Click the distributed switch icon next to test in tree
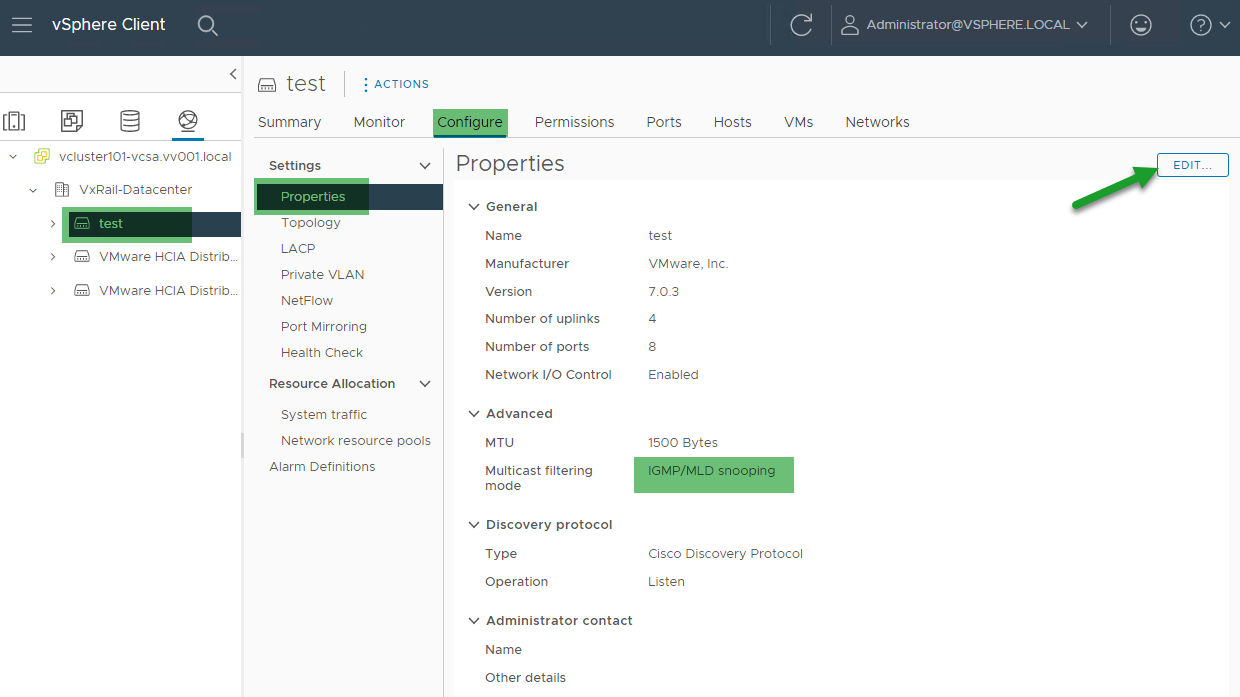Image resolution: width=1240 pixels, height=697 pixels. pos(82,224)
